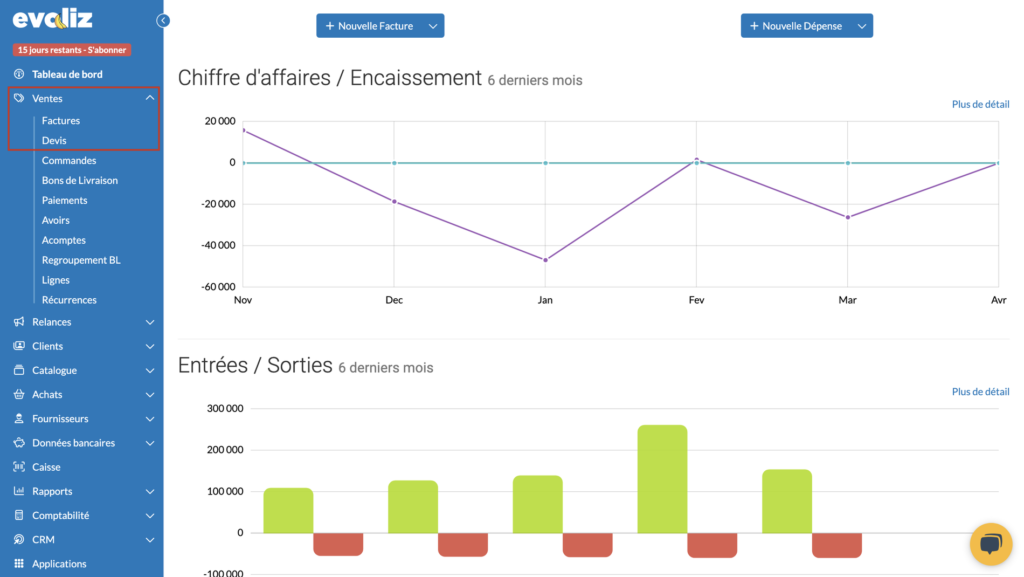Click the Caisse register icon
This screenshot has width=1024, height=577.
pyautogui.click(x=19, y=467)
